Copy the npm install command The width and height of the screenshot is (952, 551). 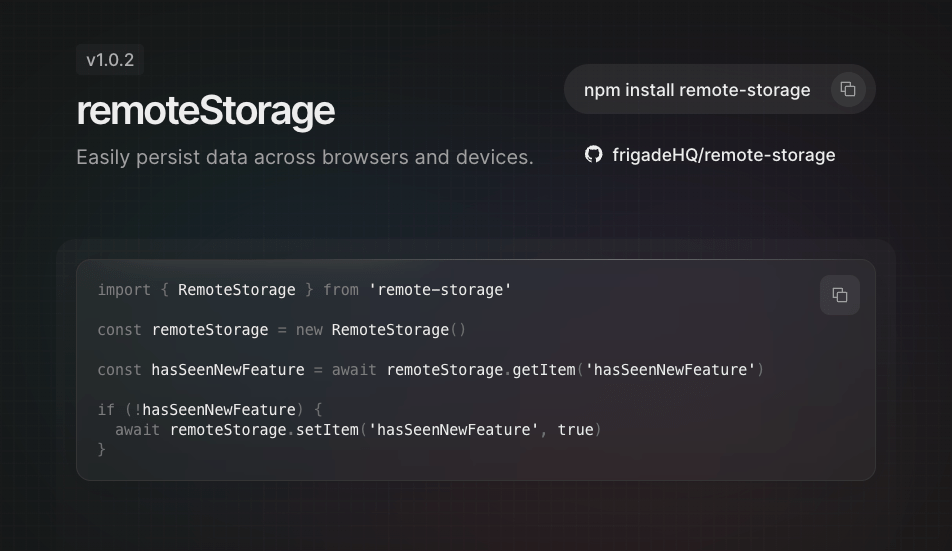847,89
